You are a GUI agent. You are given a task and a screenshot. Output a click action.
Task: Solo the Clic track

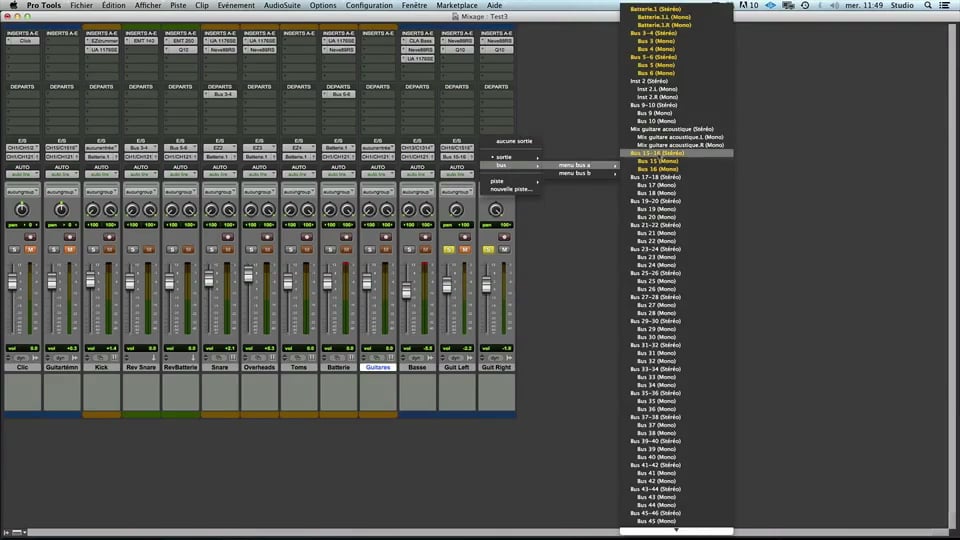point(15,250)
